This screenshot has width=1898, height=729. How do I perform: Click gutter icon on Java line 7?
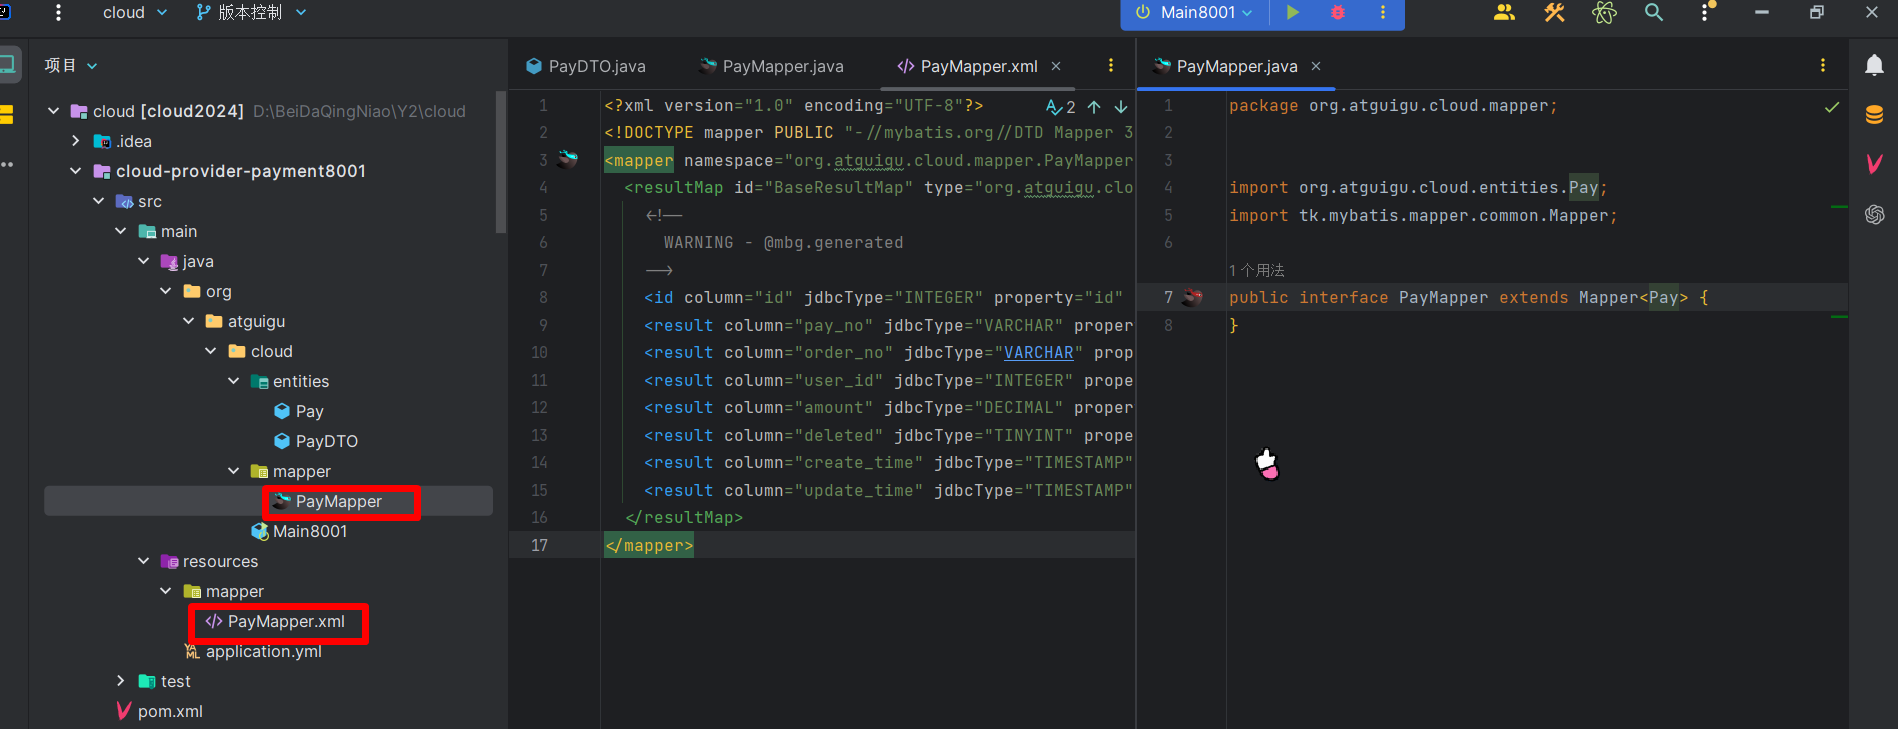1192,296
